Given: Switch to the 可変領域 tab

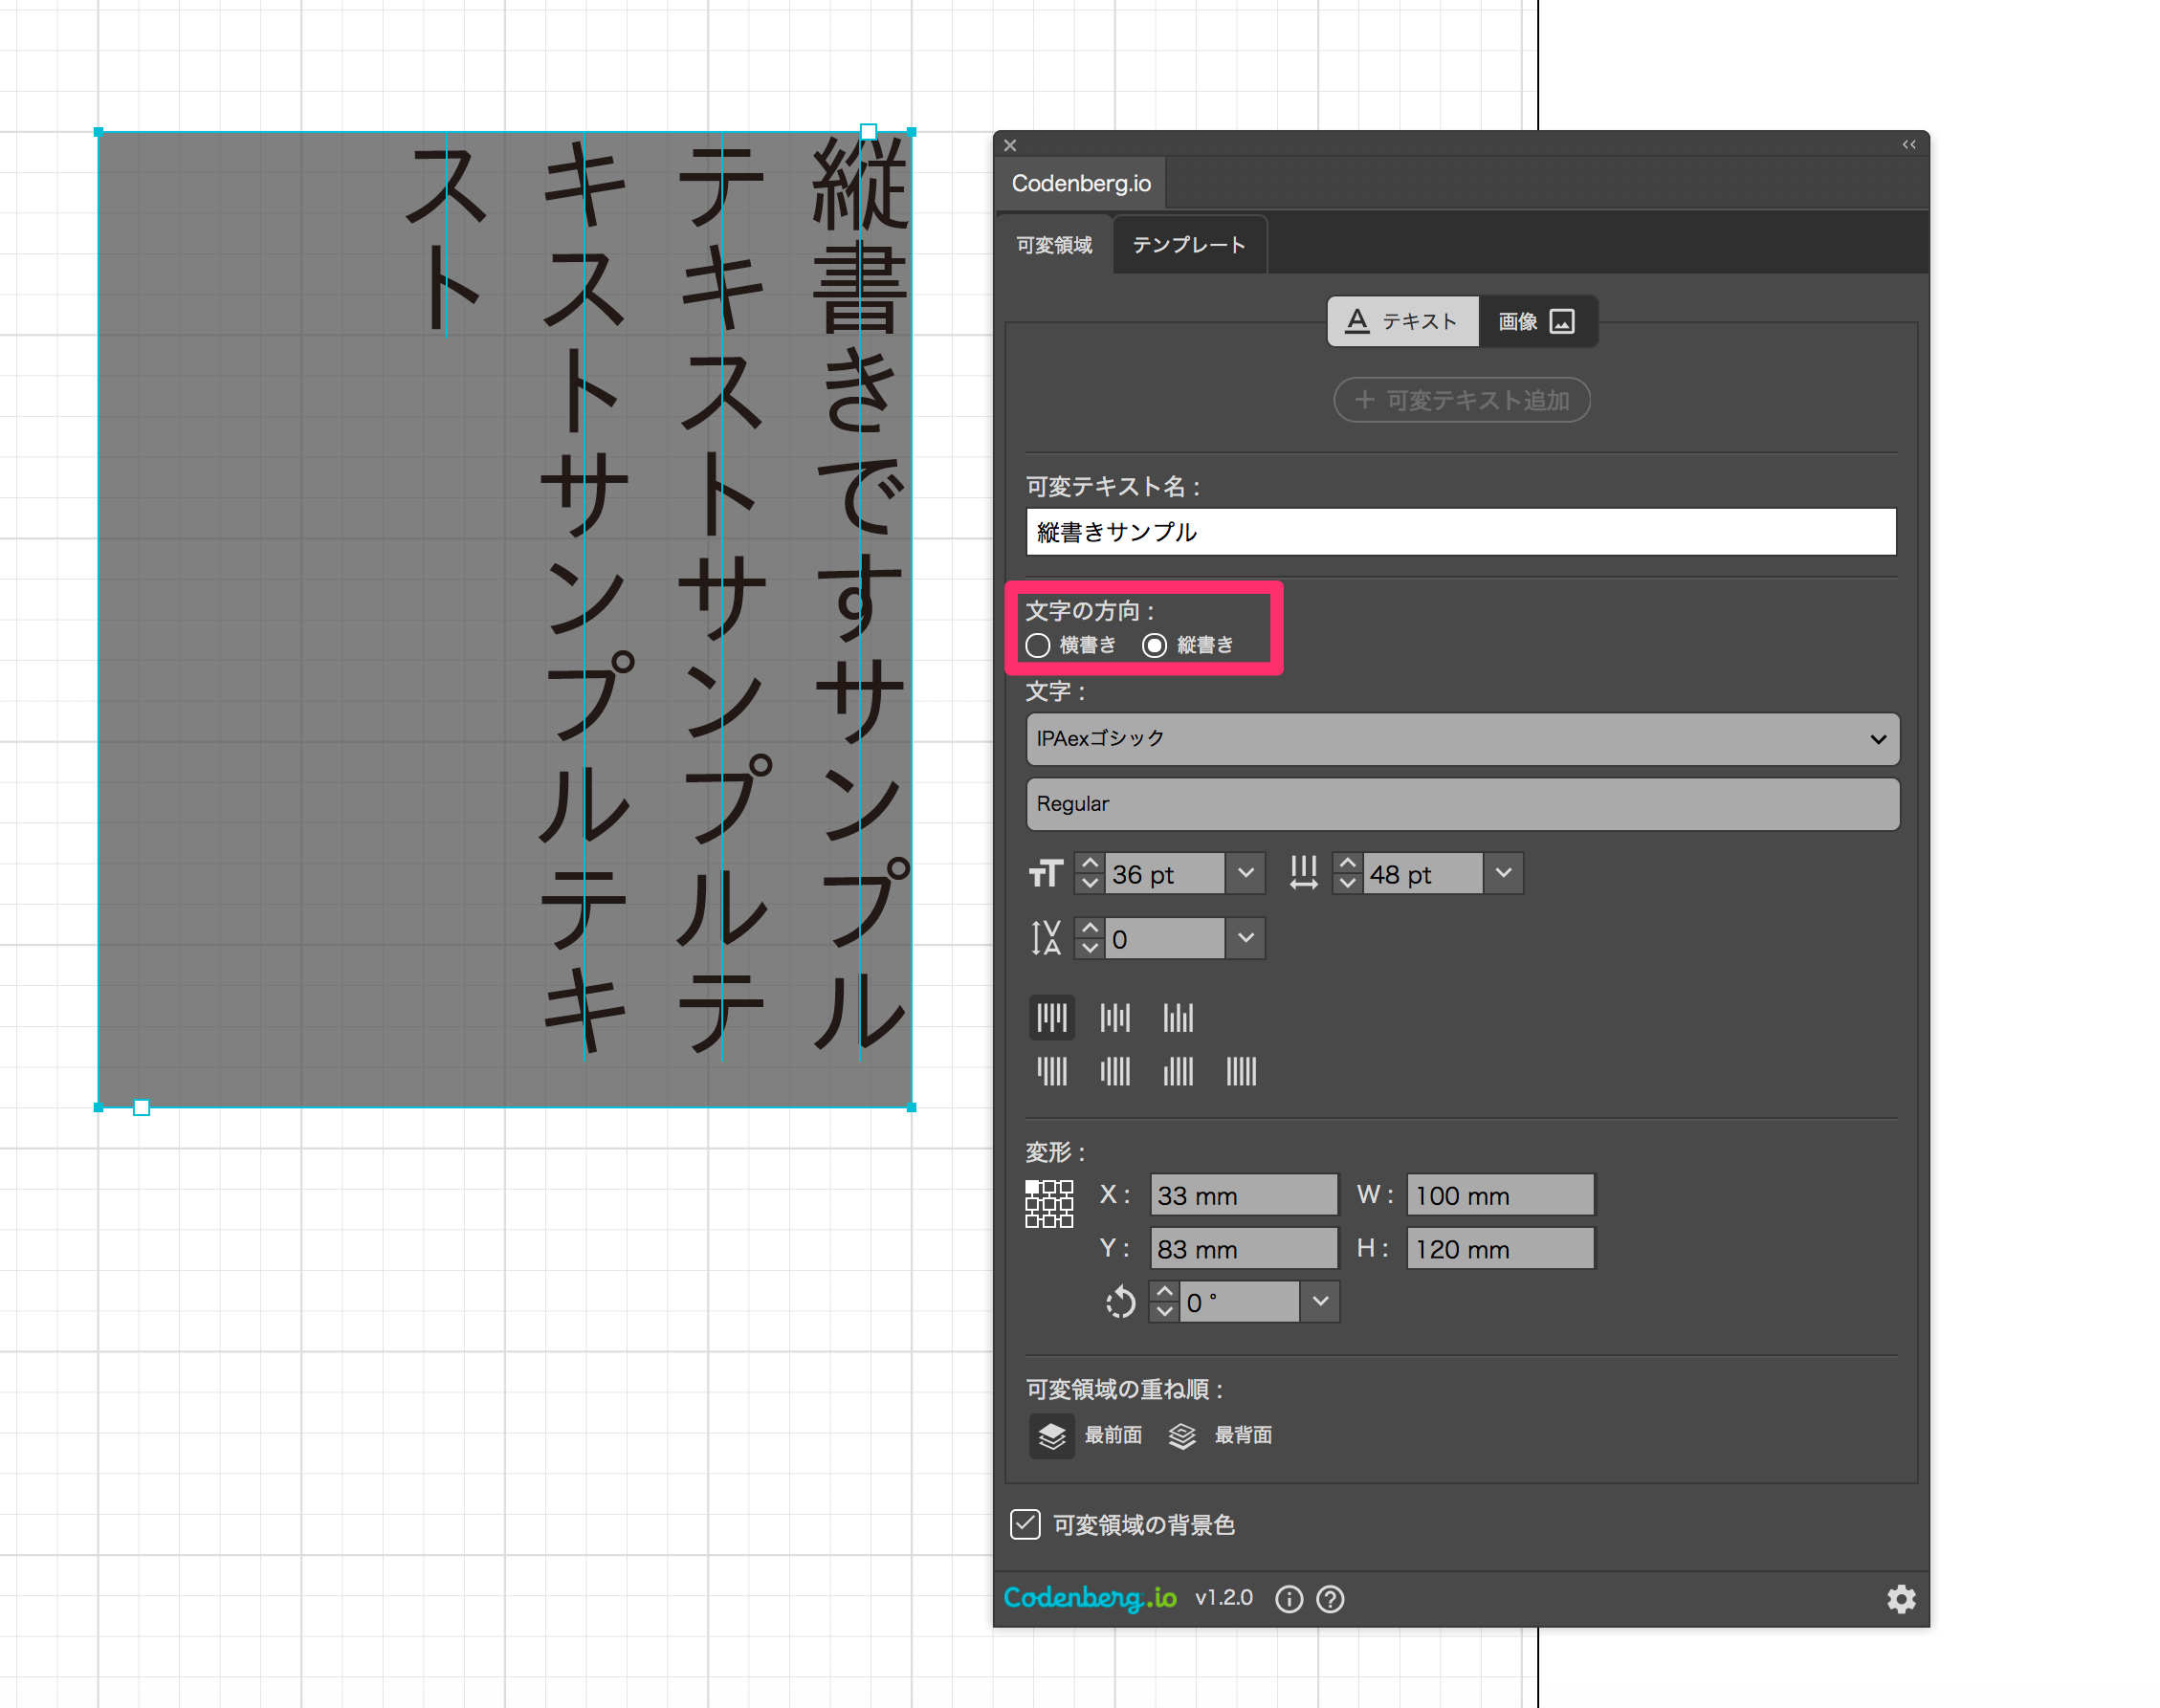Looking at the screenshot, I should [x=1054, y=245].
